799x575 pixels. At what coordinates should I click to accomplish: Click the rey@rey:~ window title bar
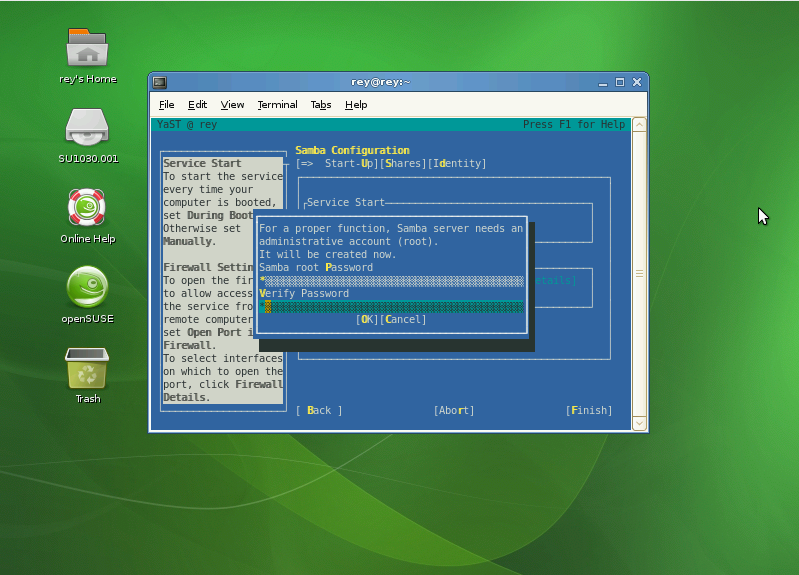pyautogui.click(x=381, y=82)
